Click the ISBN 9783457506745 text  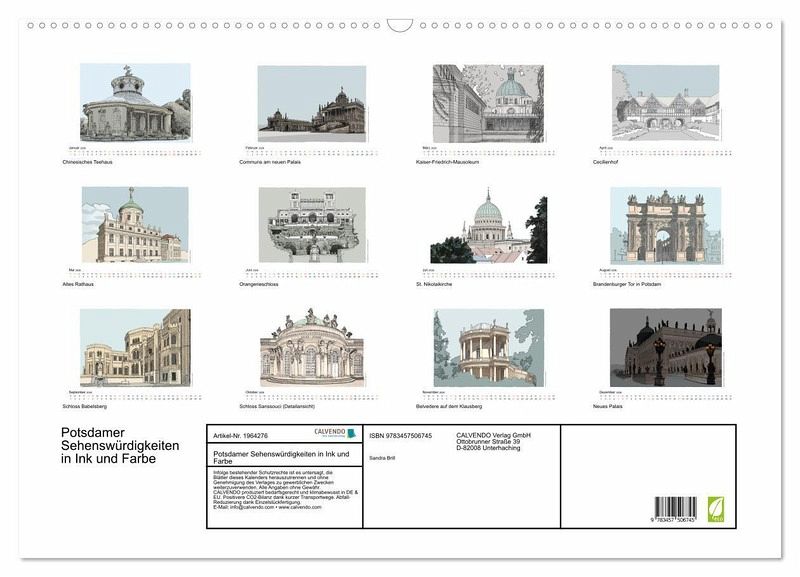click(401, 436)
